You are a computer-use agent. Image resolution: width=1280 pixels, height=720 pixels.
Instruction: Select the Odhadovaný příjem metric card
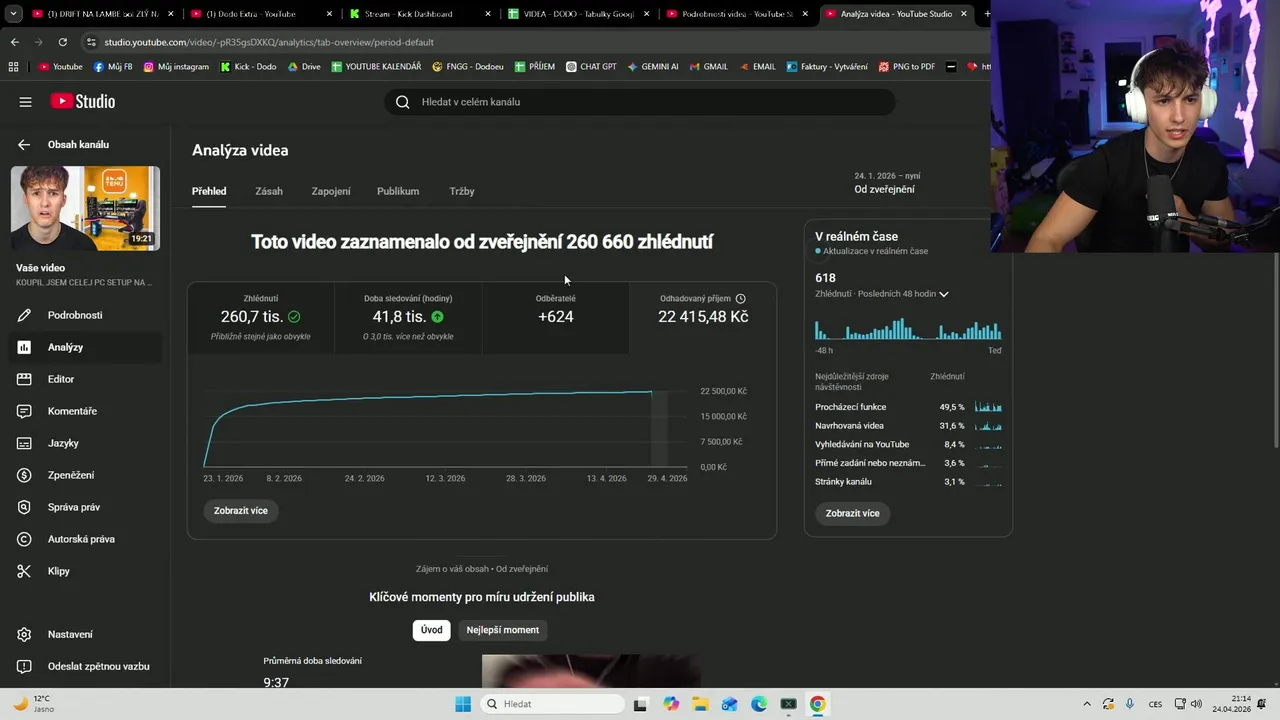click(x=703, y=318)
